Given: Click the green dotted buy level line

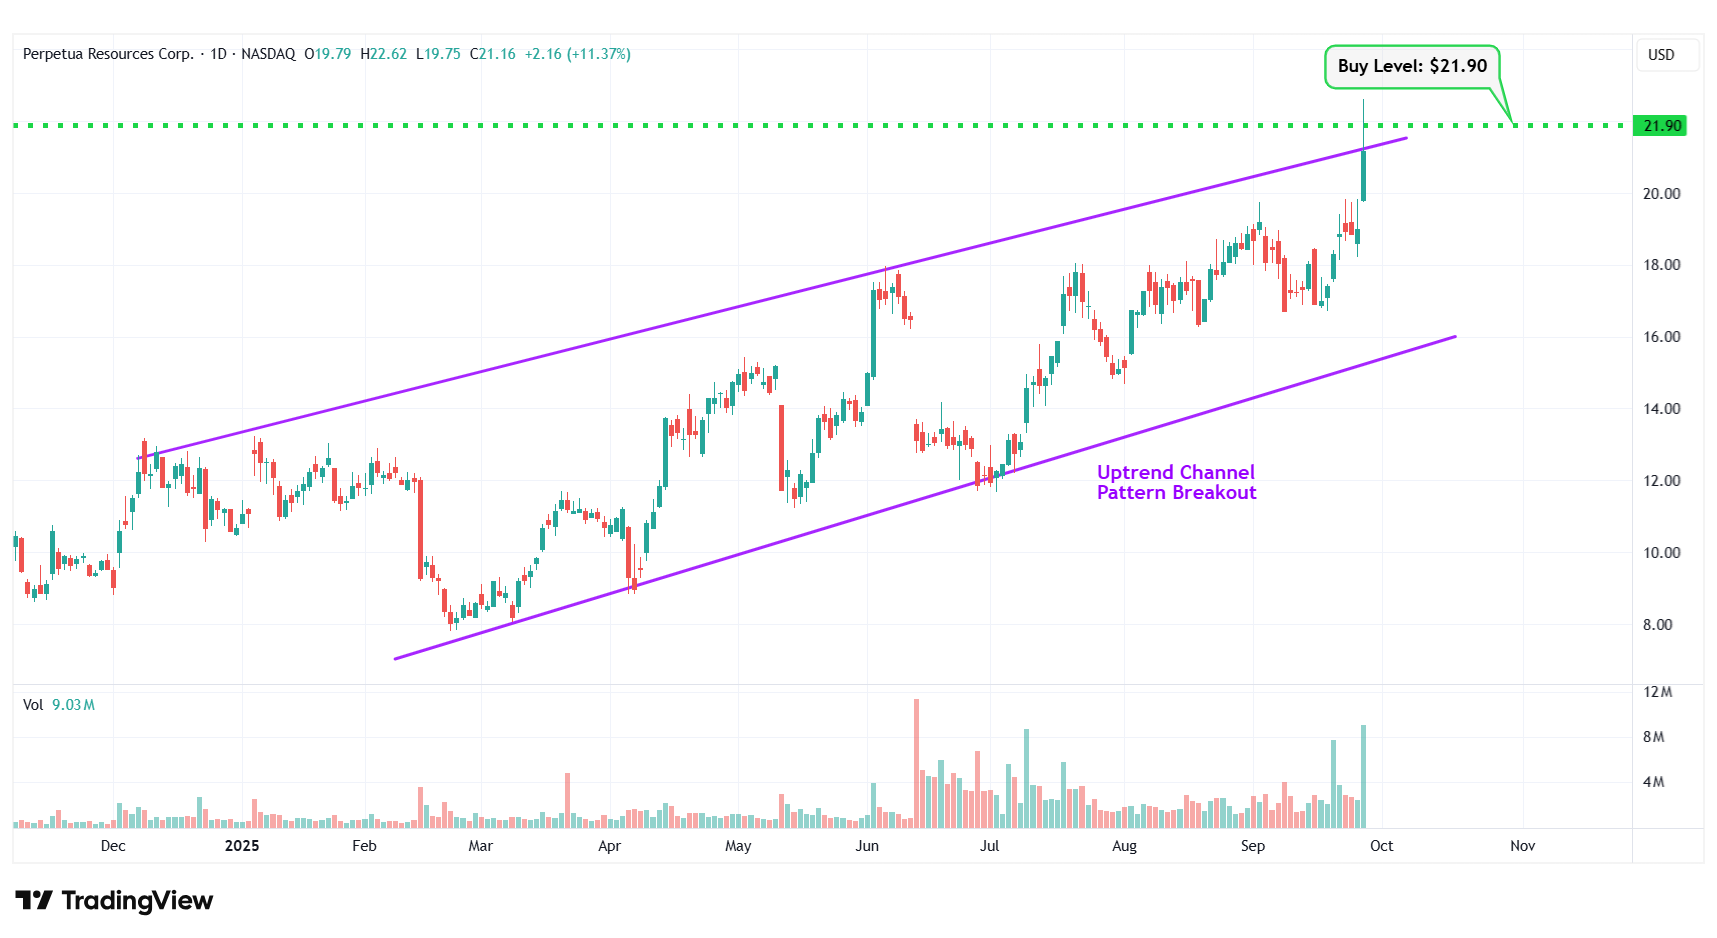Looking at the screenshot, I should (x=700, y=126).
